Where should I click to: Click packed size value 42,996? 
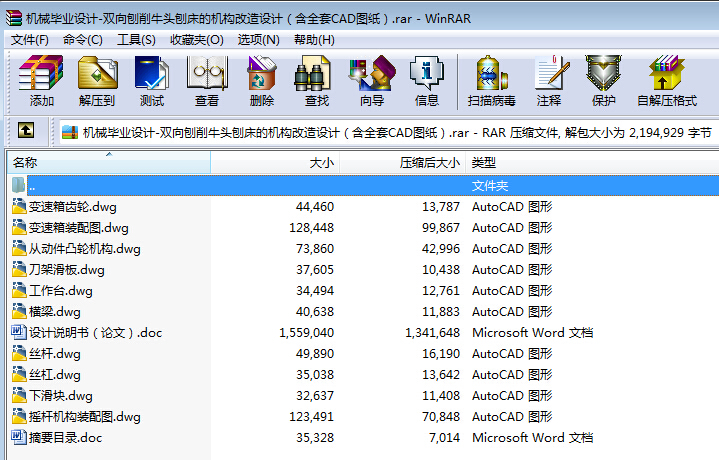coord(441,249)
